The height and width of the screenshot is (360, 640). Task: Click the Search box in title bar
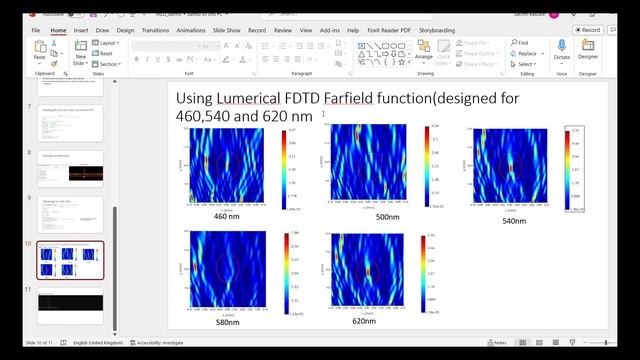pyautogui.click(x=346, y=15)
